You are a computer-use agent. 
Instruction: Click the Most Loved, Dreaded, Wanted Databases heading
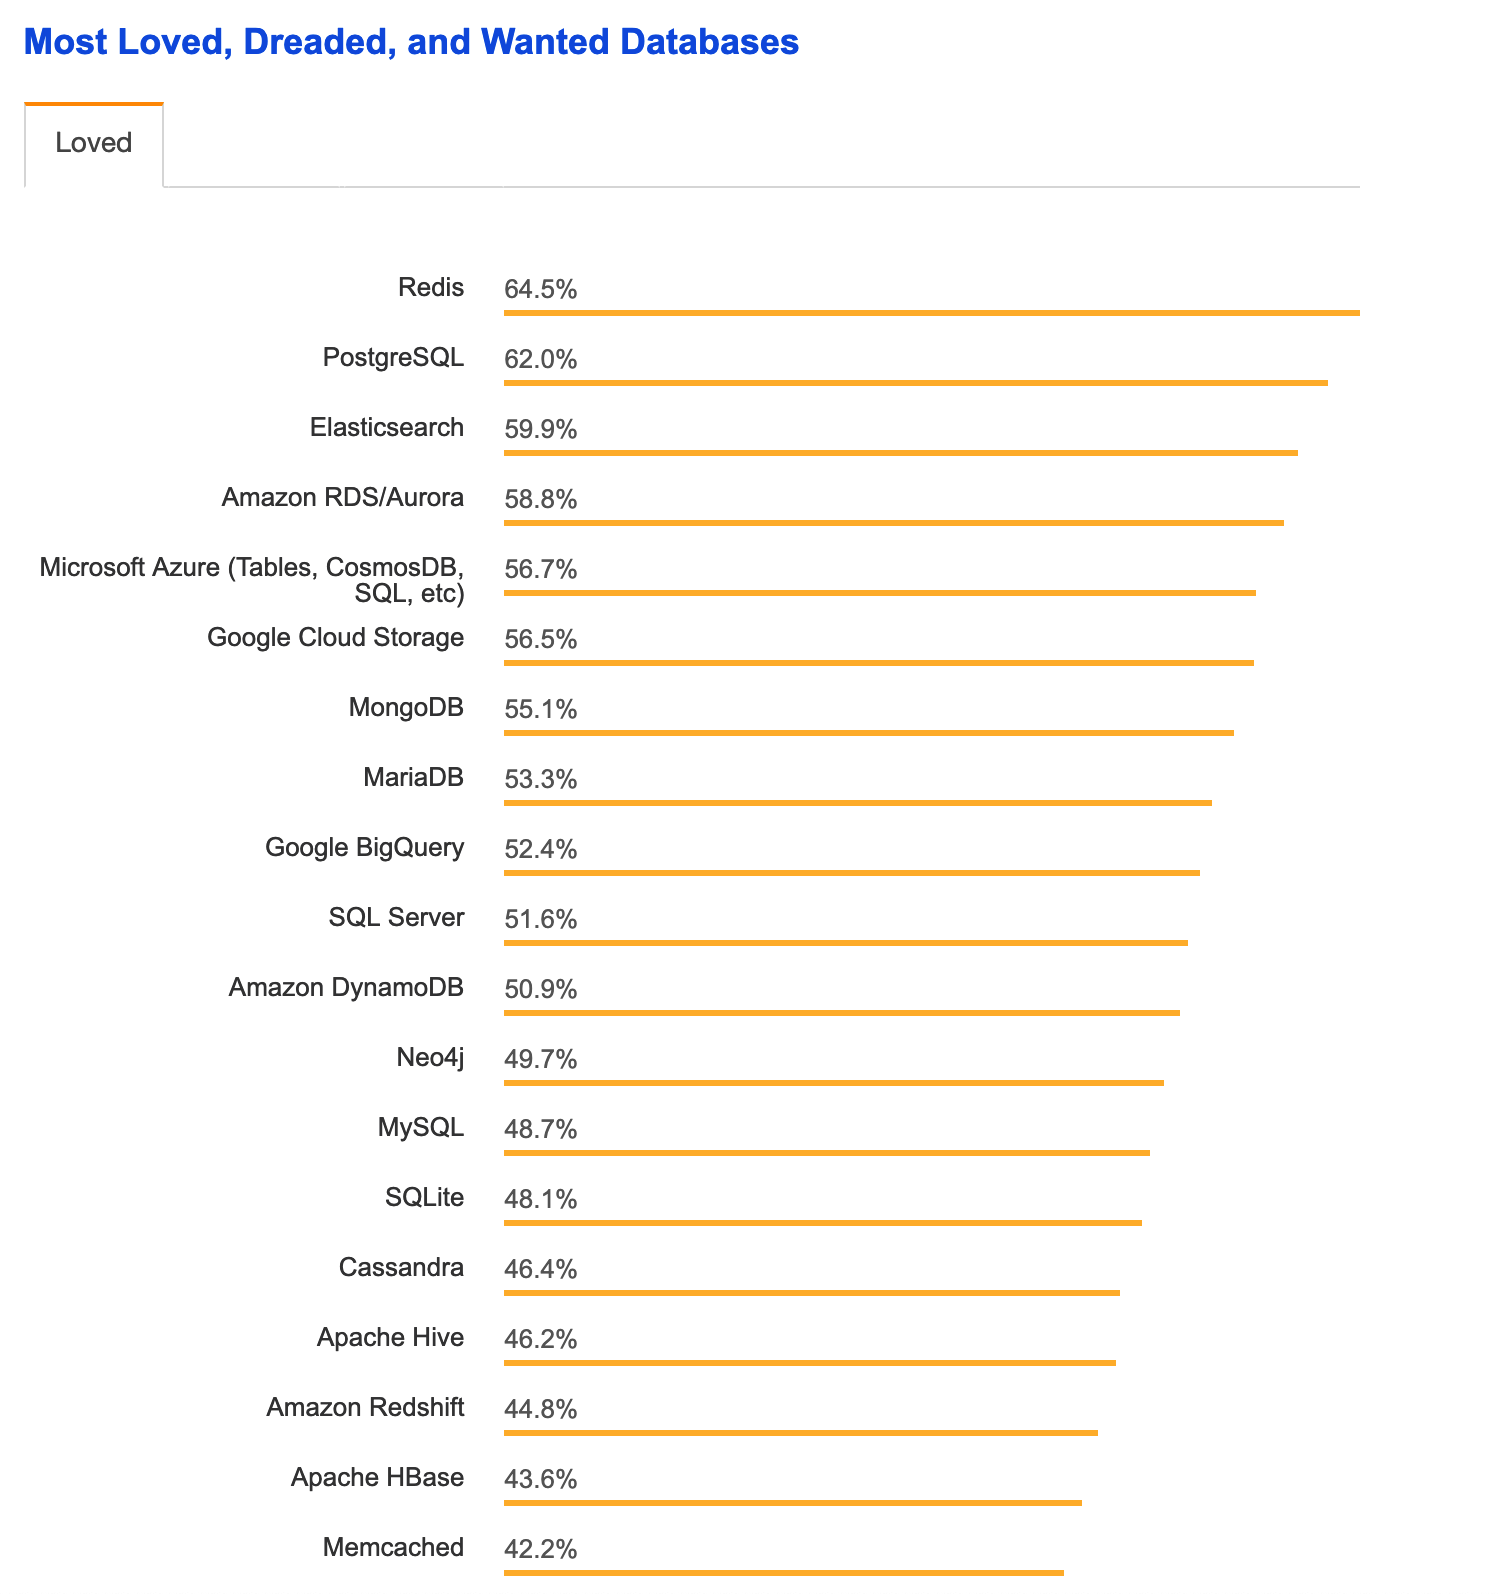(x=411, y=42)
